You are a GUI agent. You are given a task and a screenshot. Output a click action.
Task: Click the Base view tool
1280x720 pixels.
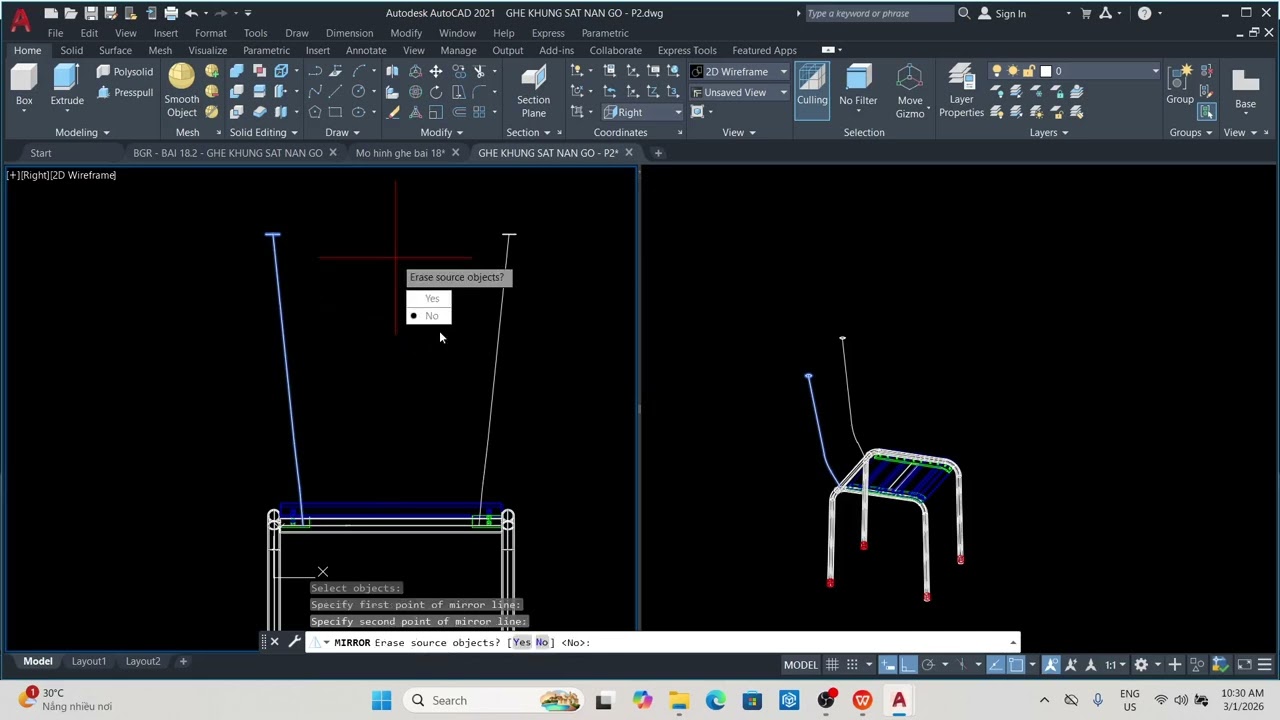click(1245, 88)
